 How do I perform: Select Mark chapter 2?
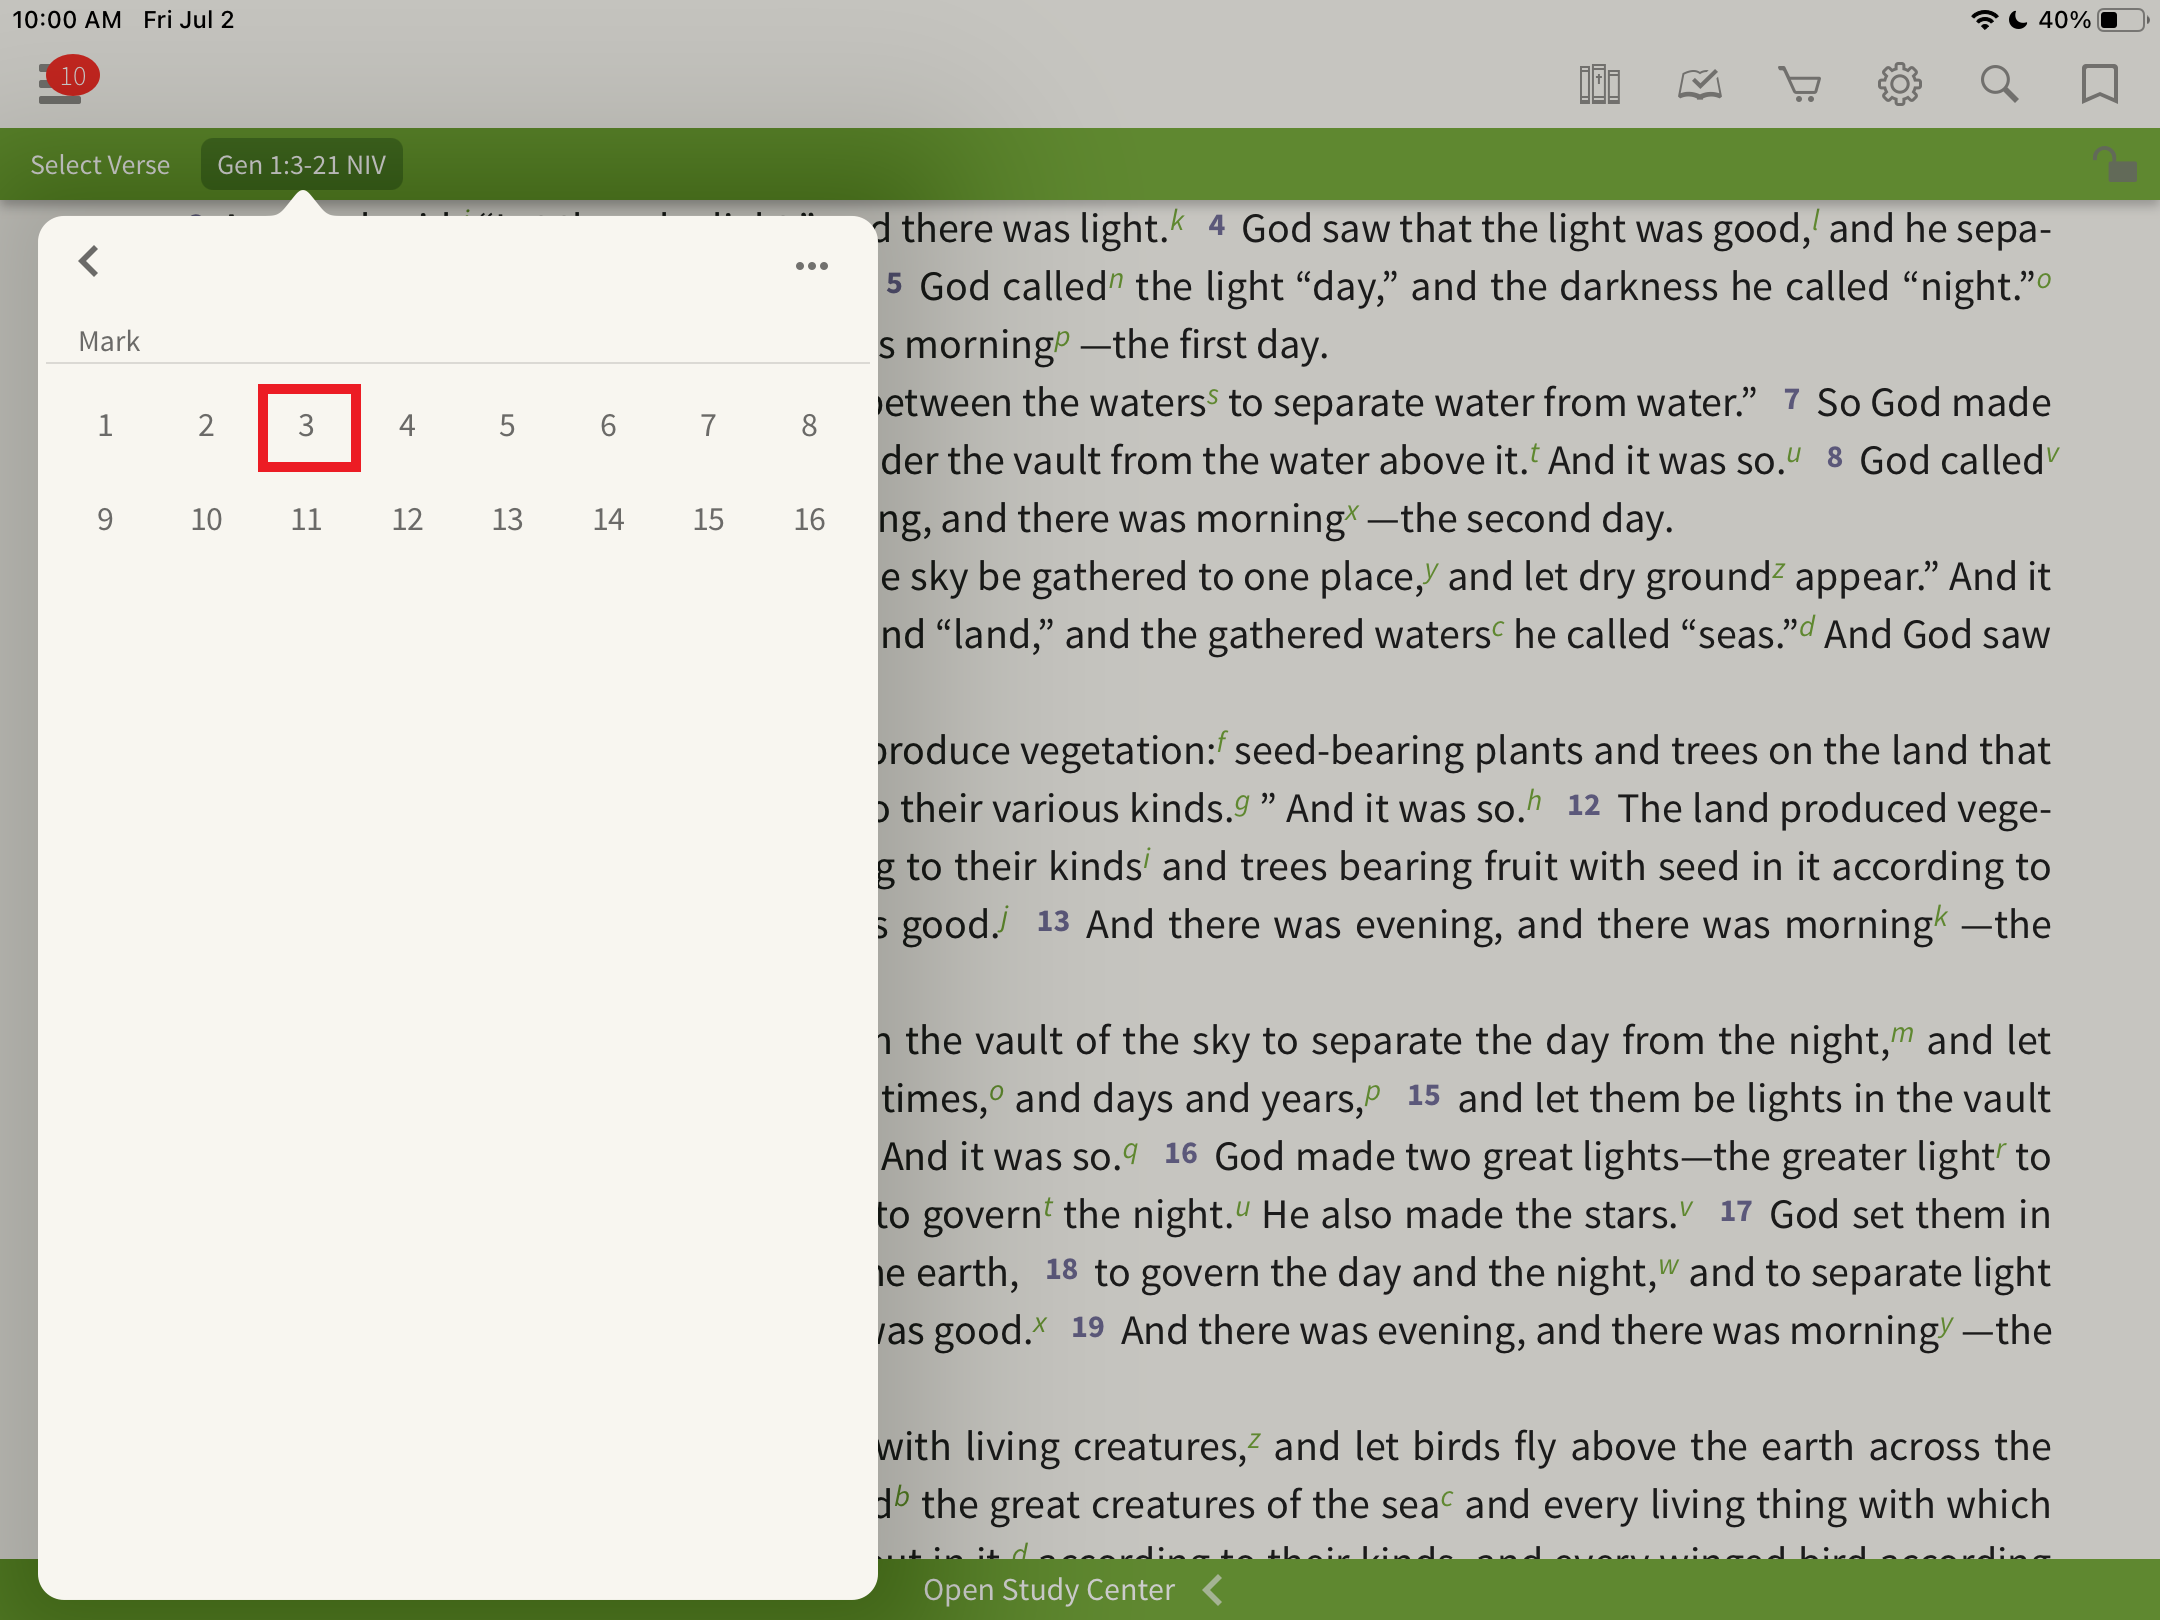pos(206,426)
